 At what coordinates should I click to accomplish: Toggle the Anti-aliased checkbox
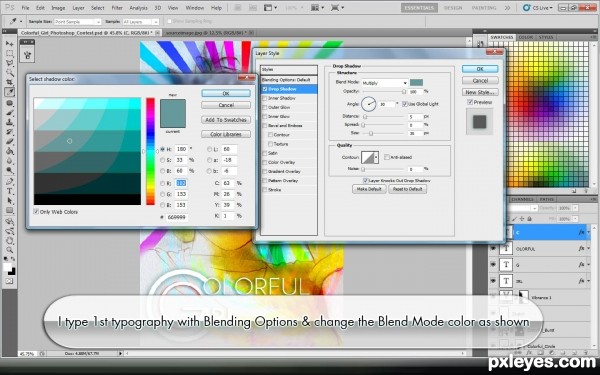pyautogui.click(x=387, y=157)
